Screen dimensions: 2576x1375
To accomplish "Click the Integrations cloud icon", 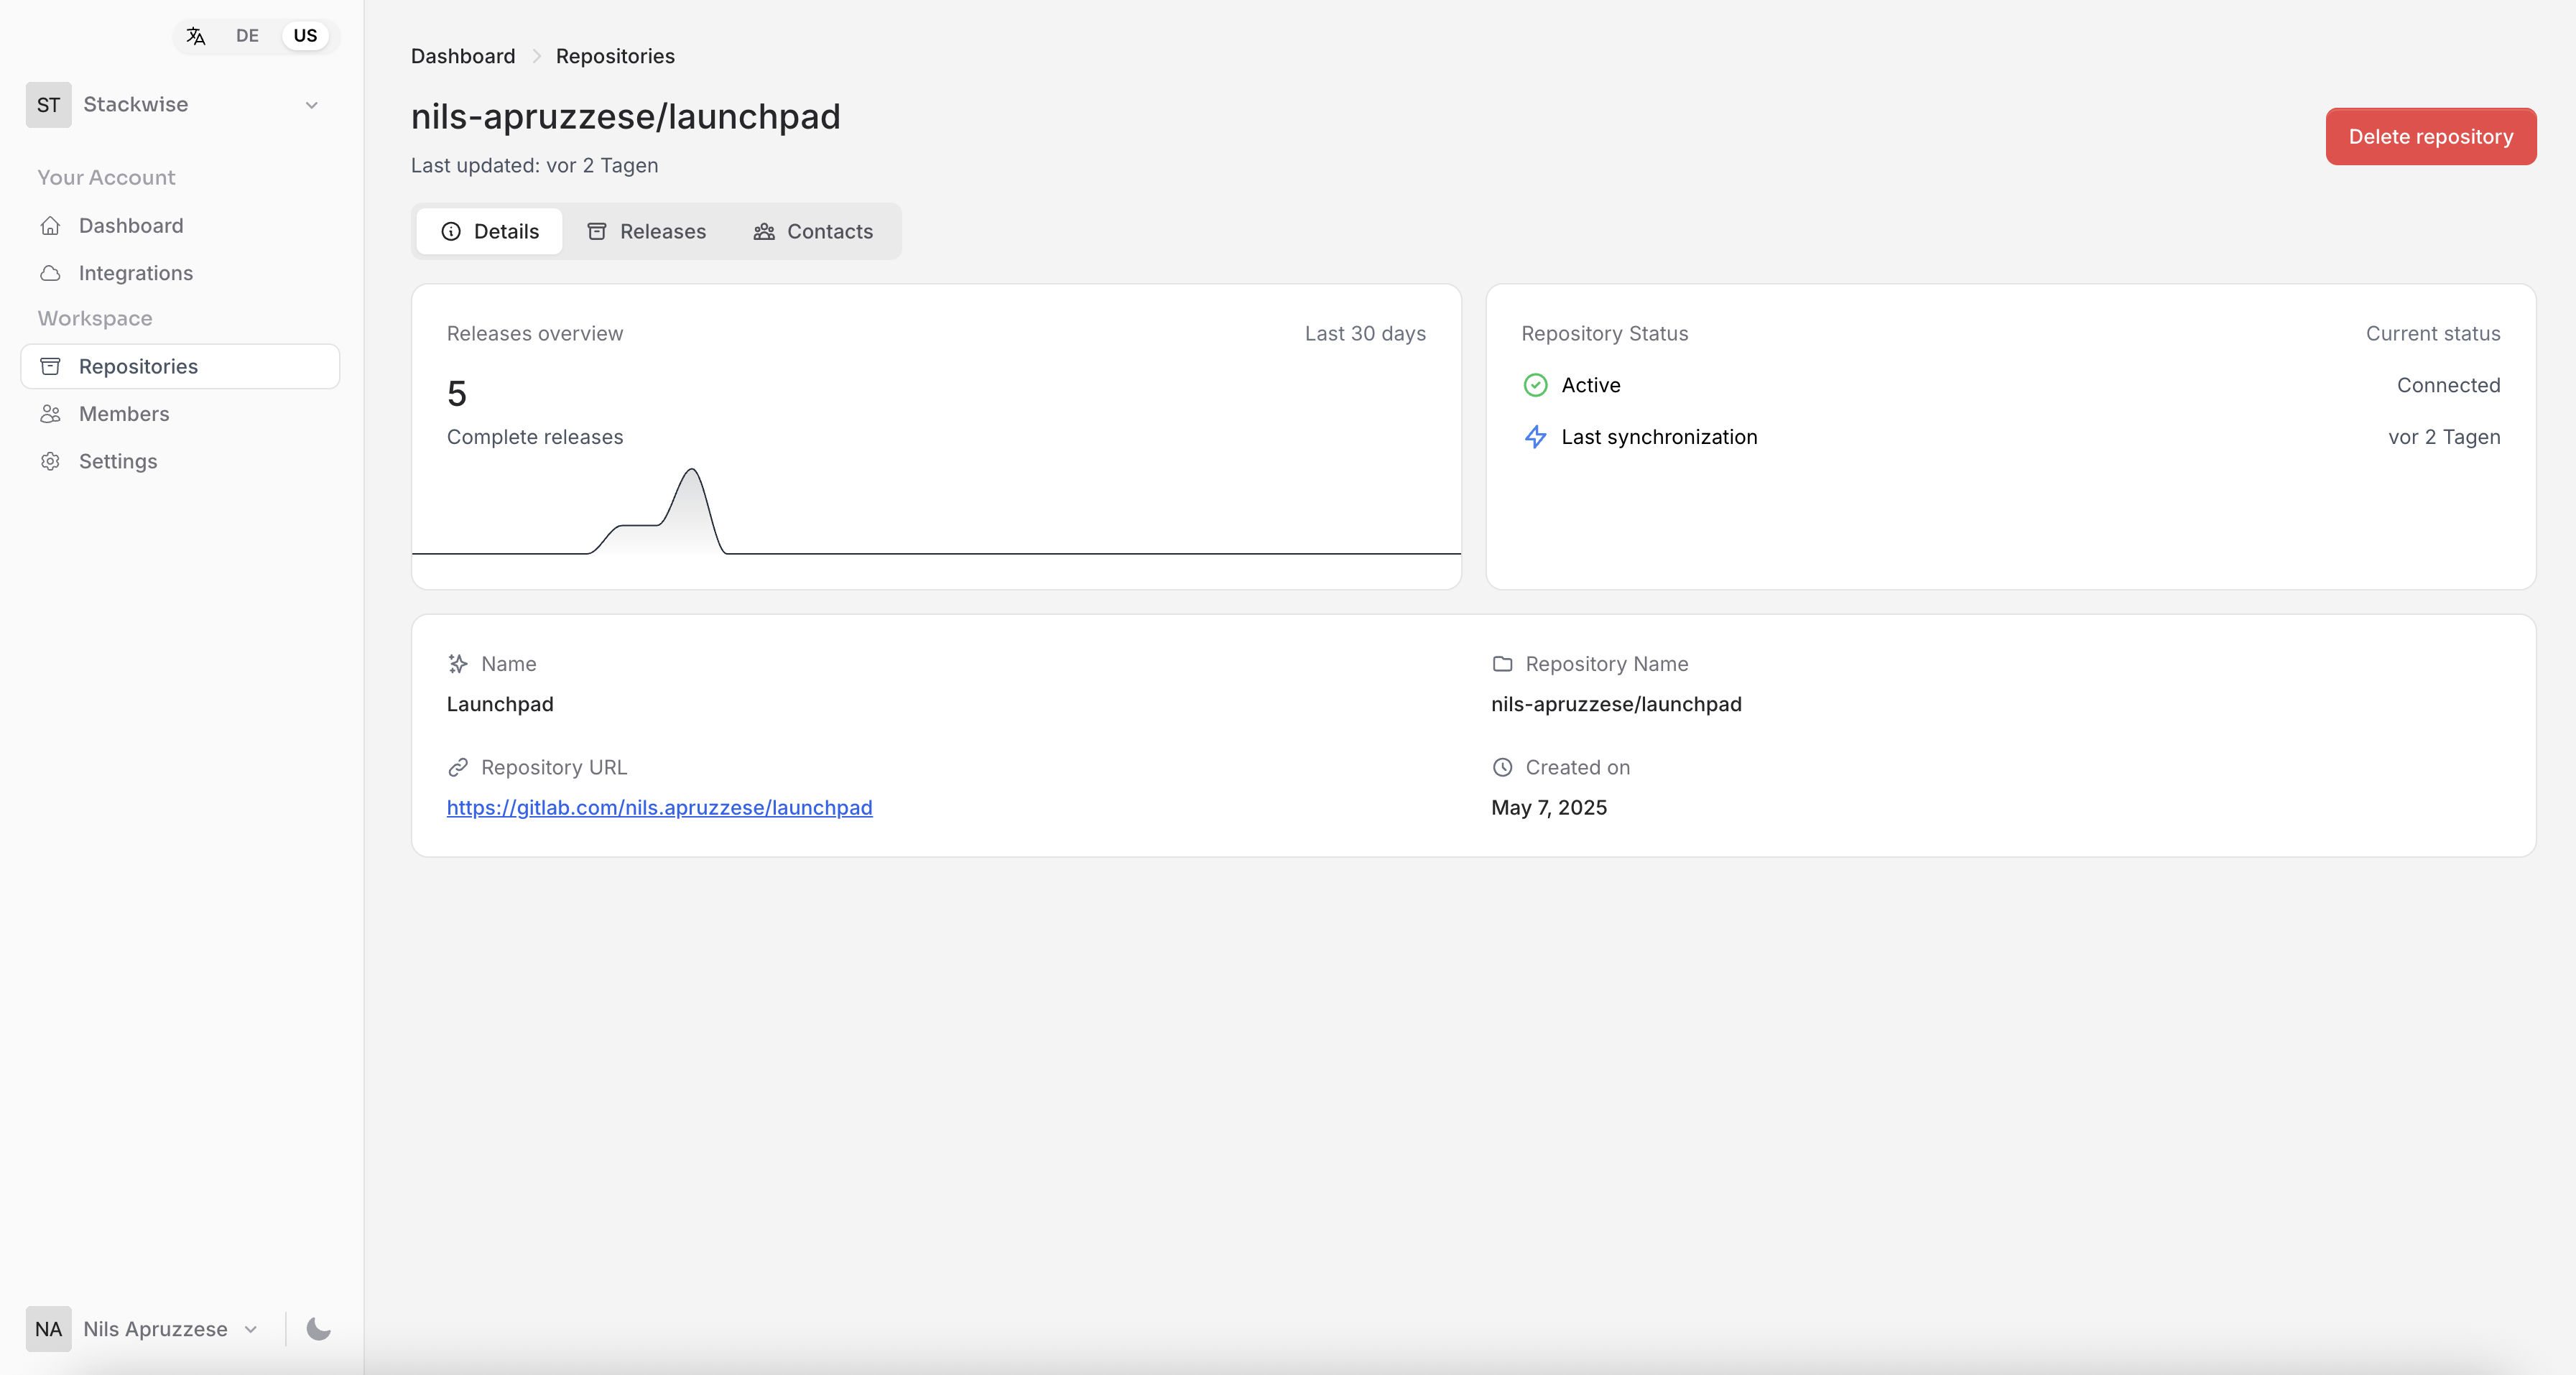I will (x=50, y=273).
